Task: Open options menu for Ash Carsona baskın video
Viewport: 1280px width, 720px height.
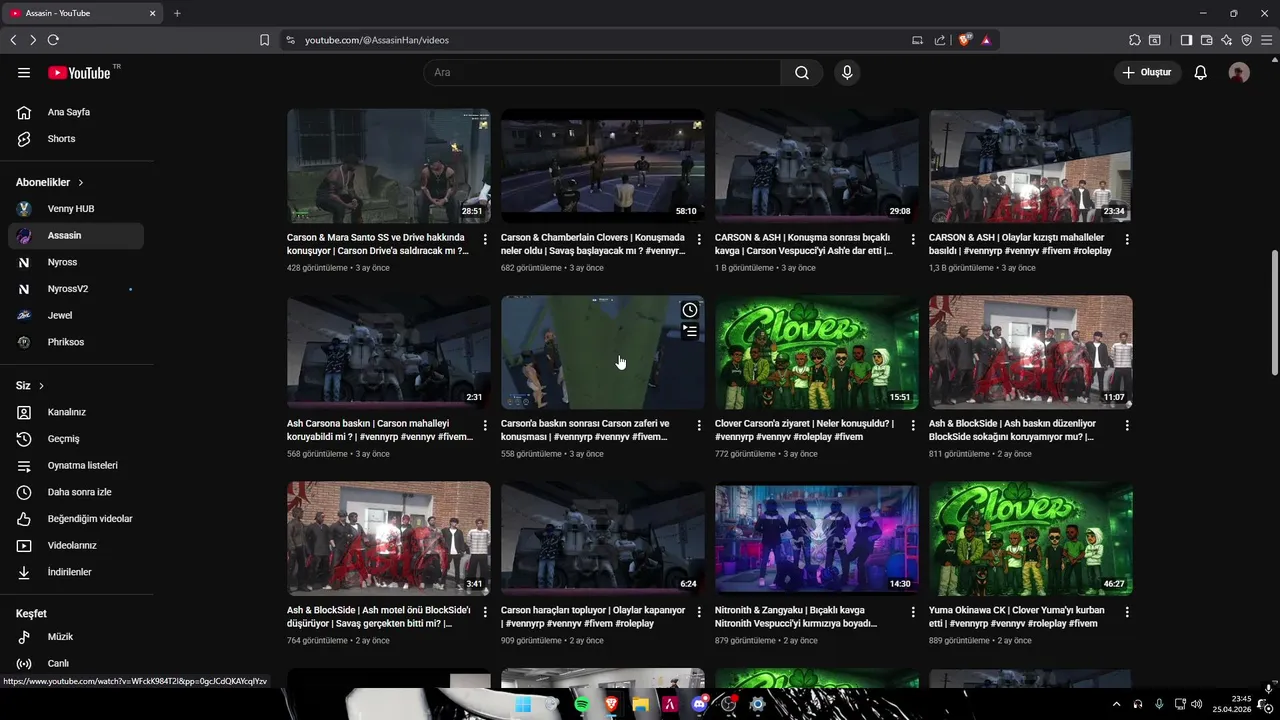Action: click(x=485, y=426)
